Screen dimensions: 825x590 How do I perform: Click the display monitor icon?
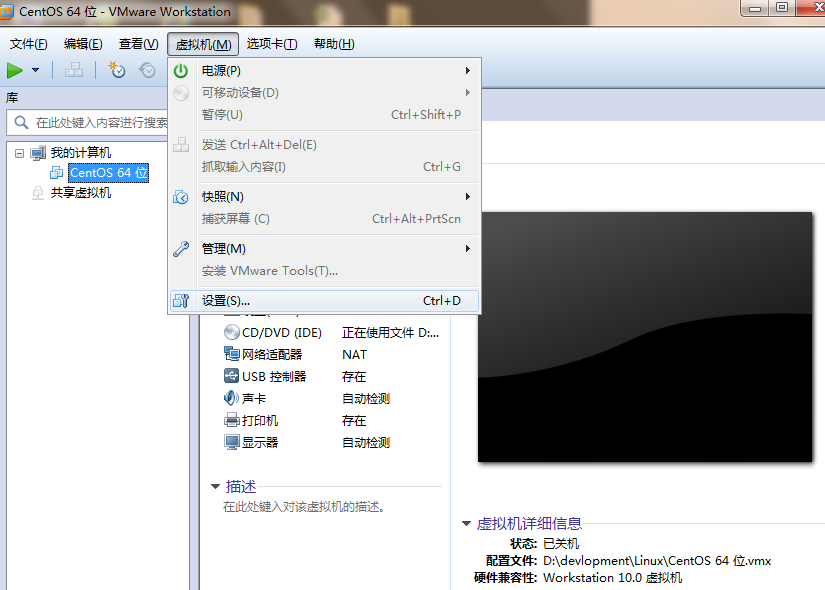[232, 442]
